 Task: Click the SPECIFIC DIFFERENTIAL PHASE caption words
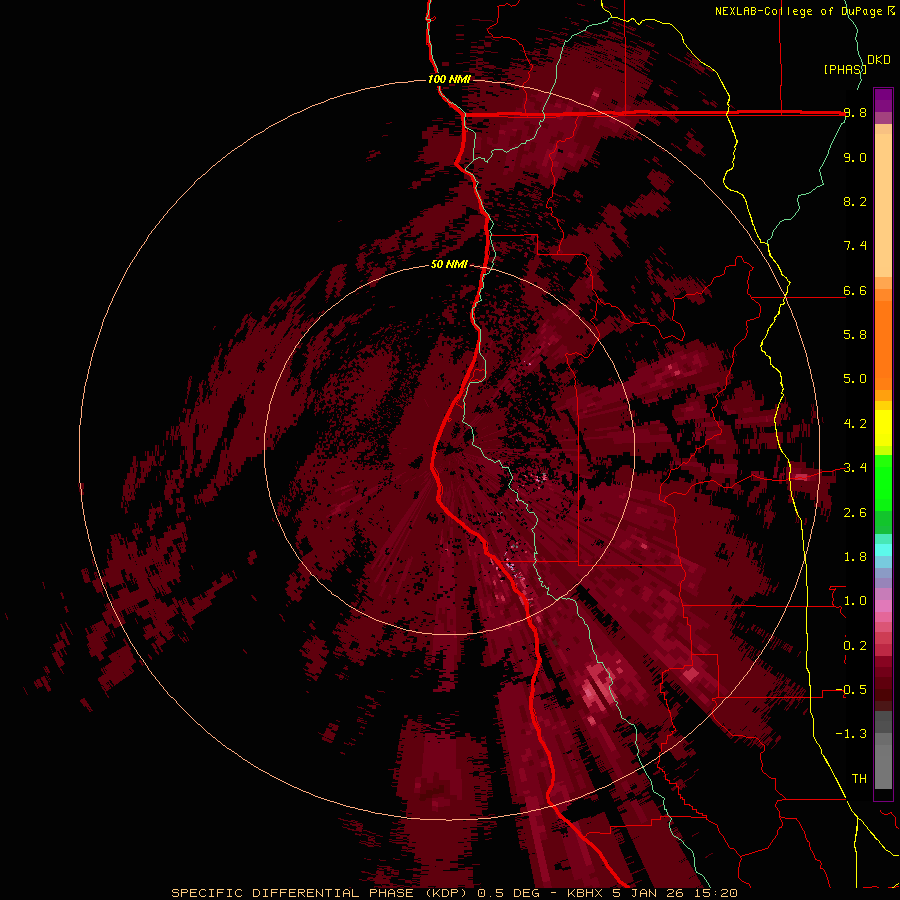[x=292, y=893]
